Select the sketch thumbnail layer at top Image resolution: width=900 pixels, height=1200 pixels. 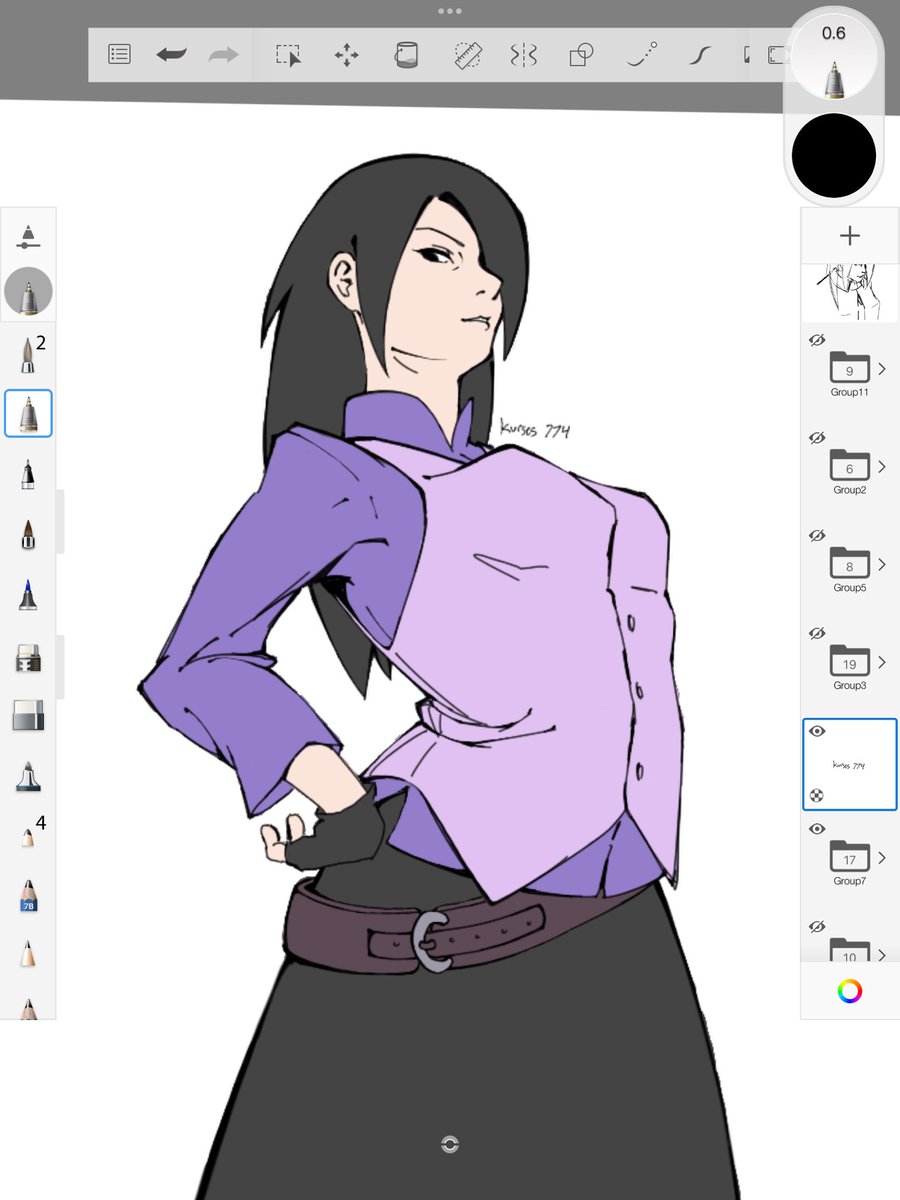click(x=850, y=292)
